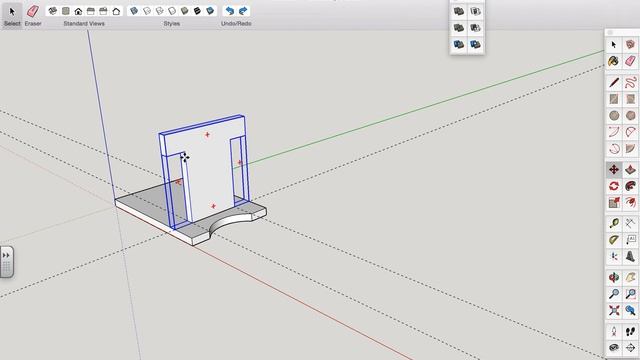This screenshot has width=640, height=360.
Task: Select the Dimensions tool
Action: coord(630,223)
